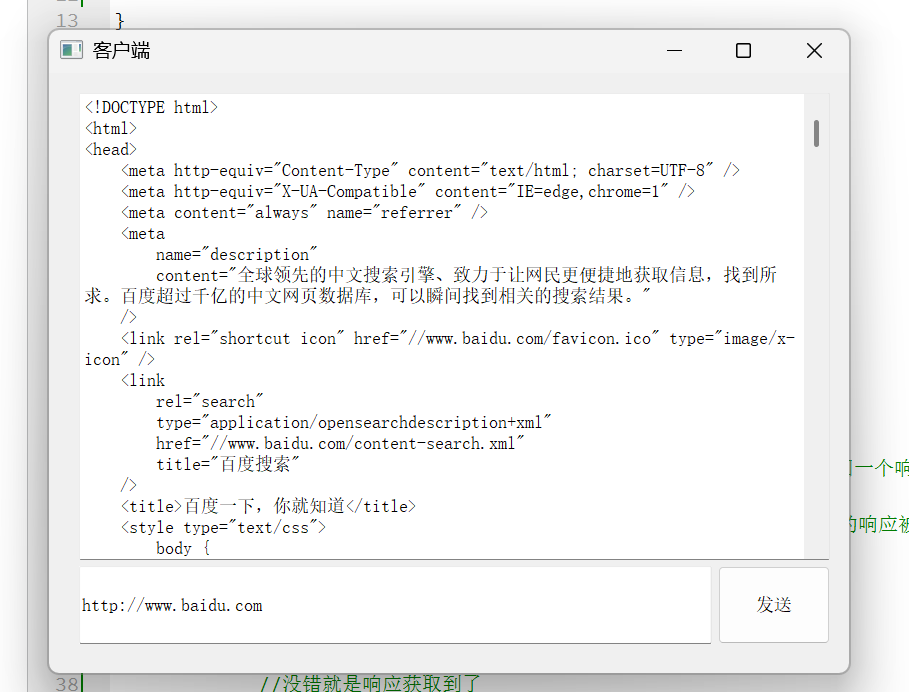909x692 pixels.
Task: Click the body { line
Action: point(183,548)
